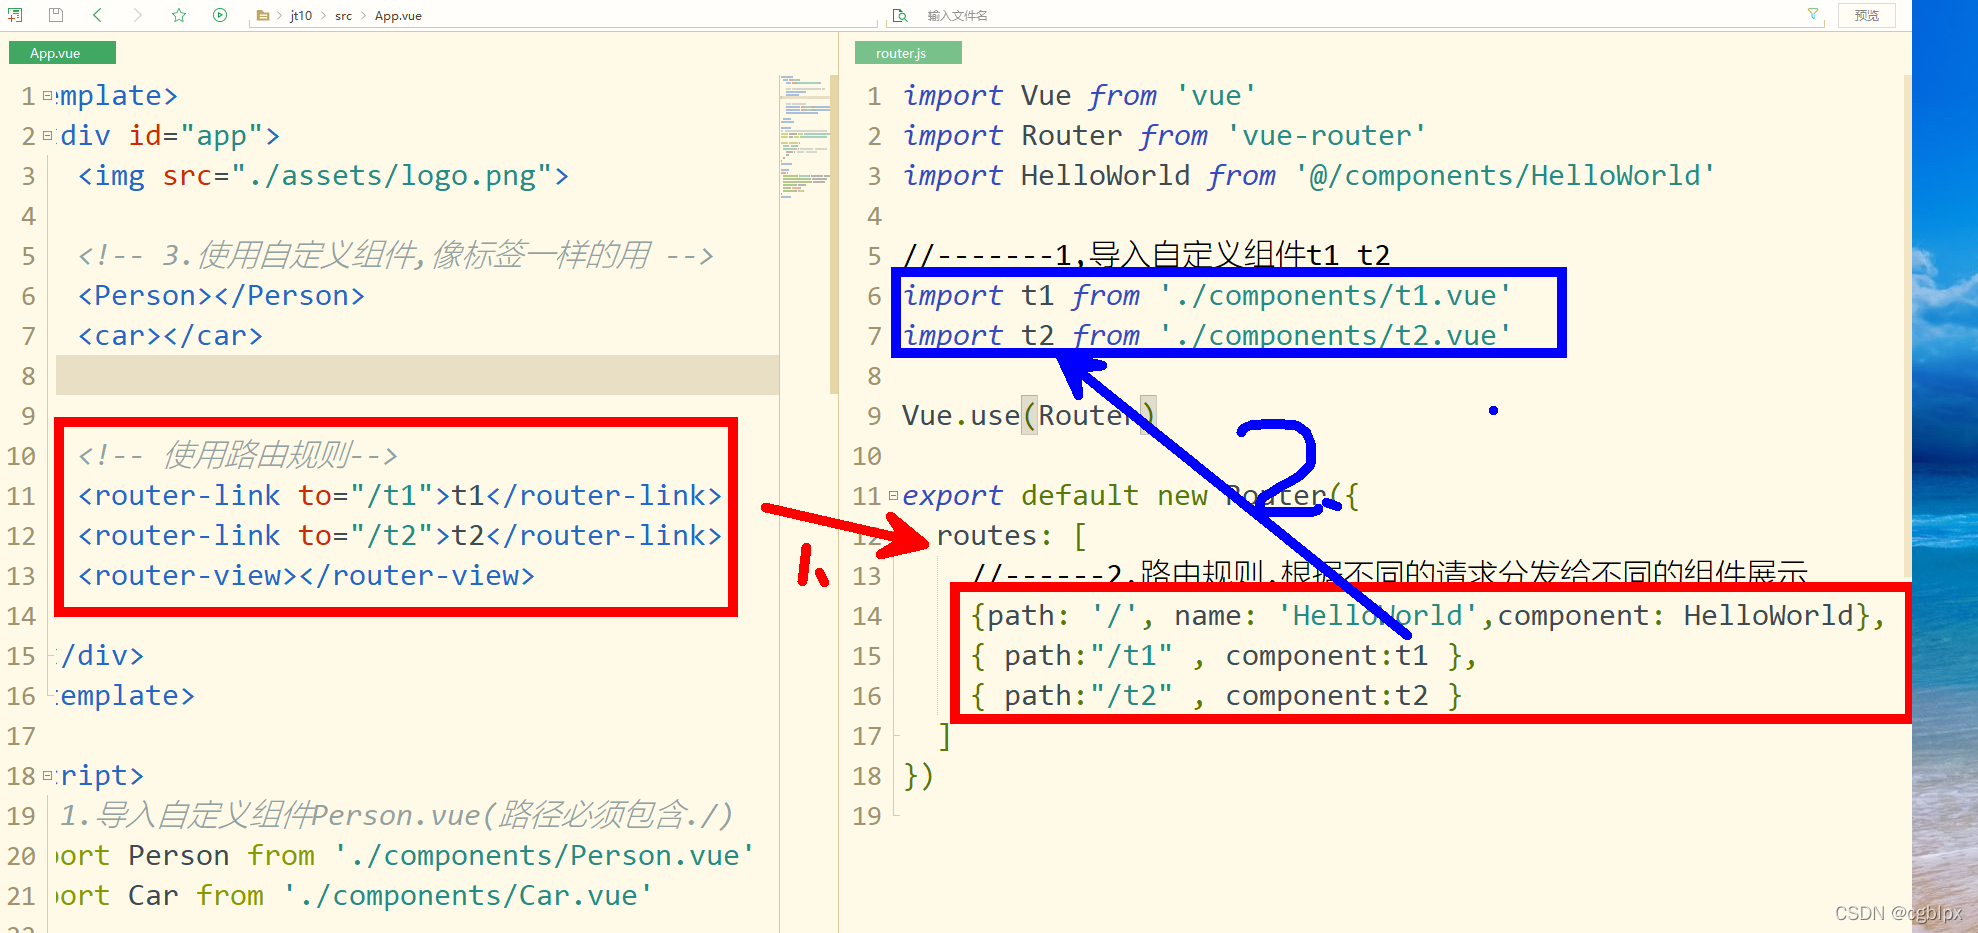Click the path '/' HelloWorld route line
1978x933 pixels.
(x=1428, y=616)
